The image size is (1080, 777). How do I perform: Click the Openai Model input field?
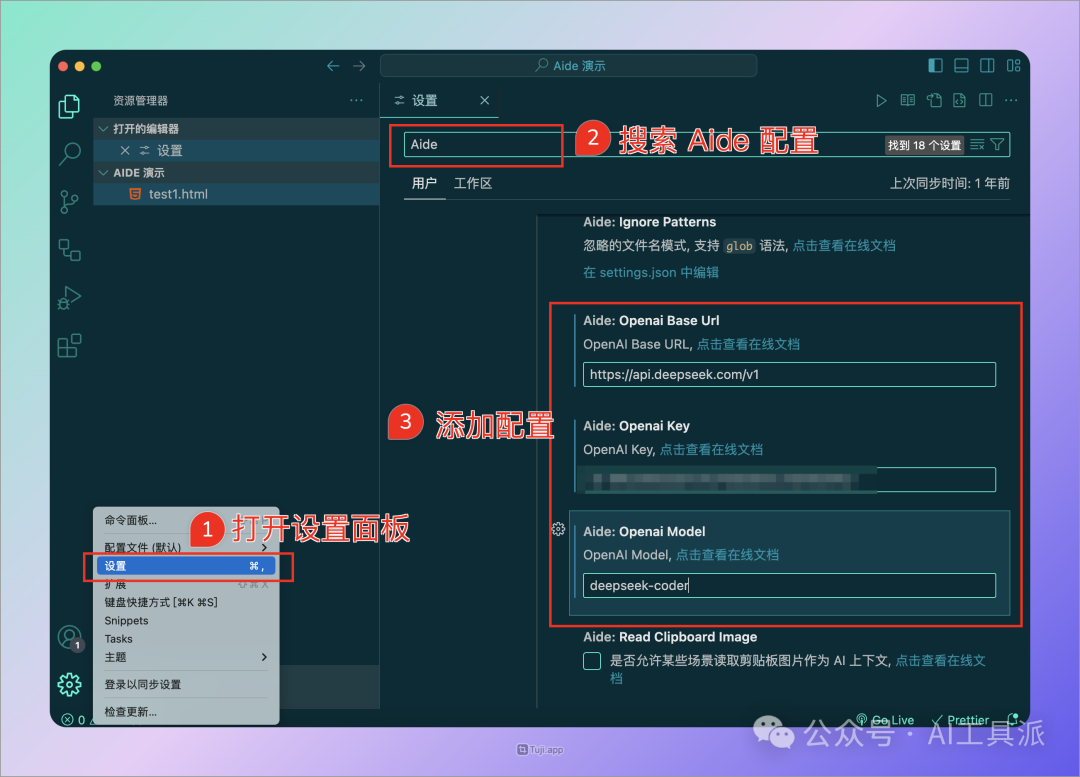tap(789, 586)
